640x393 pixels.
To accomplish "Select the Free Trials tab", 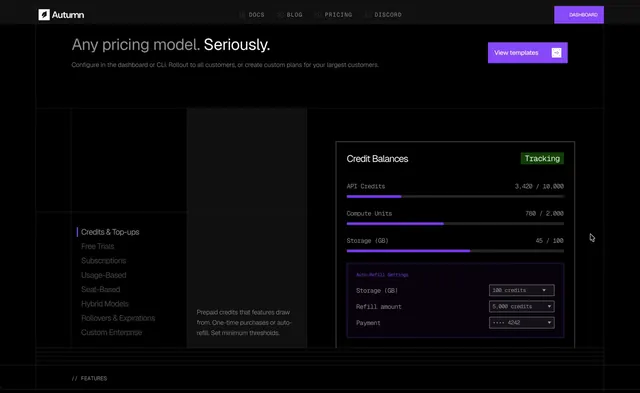I will (98, 246).
